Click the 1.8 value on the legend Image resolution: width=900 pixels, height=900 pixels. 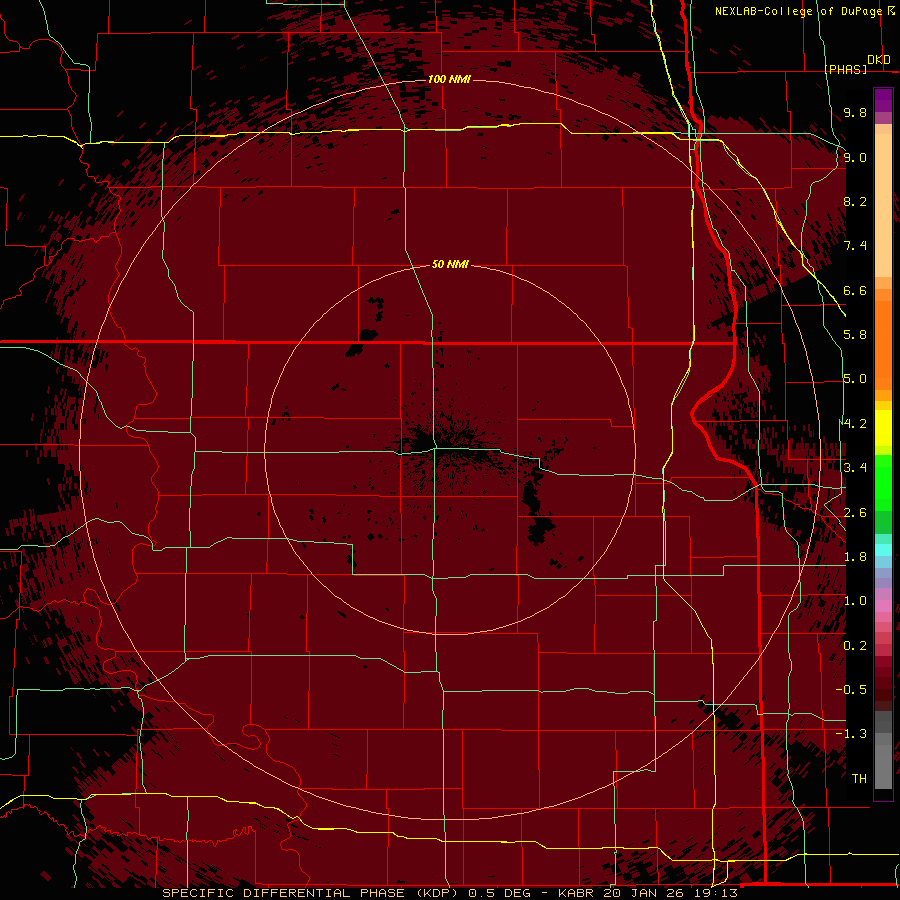tap(855, 557)
